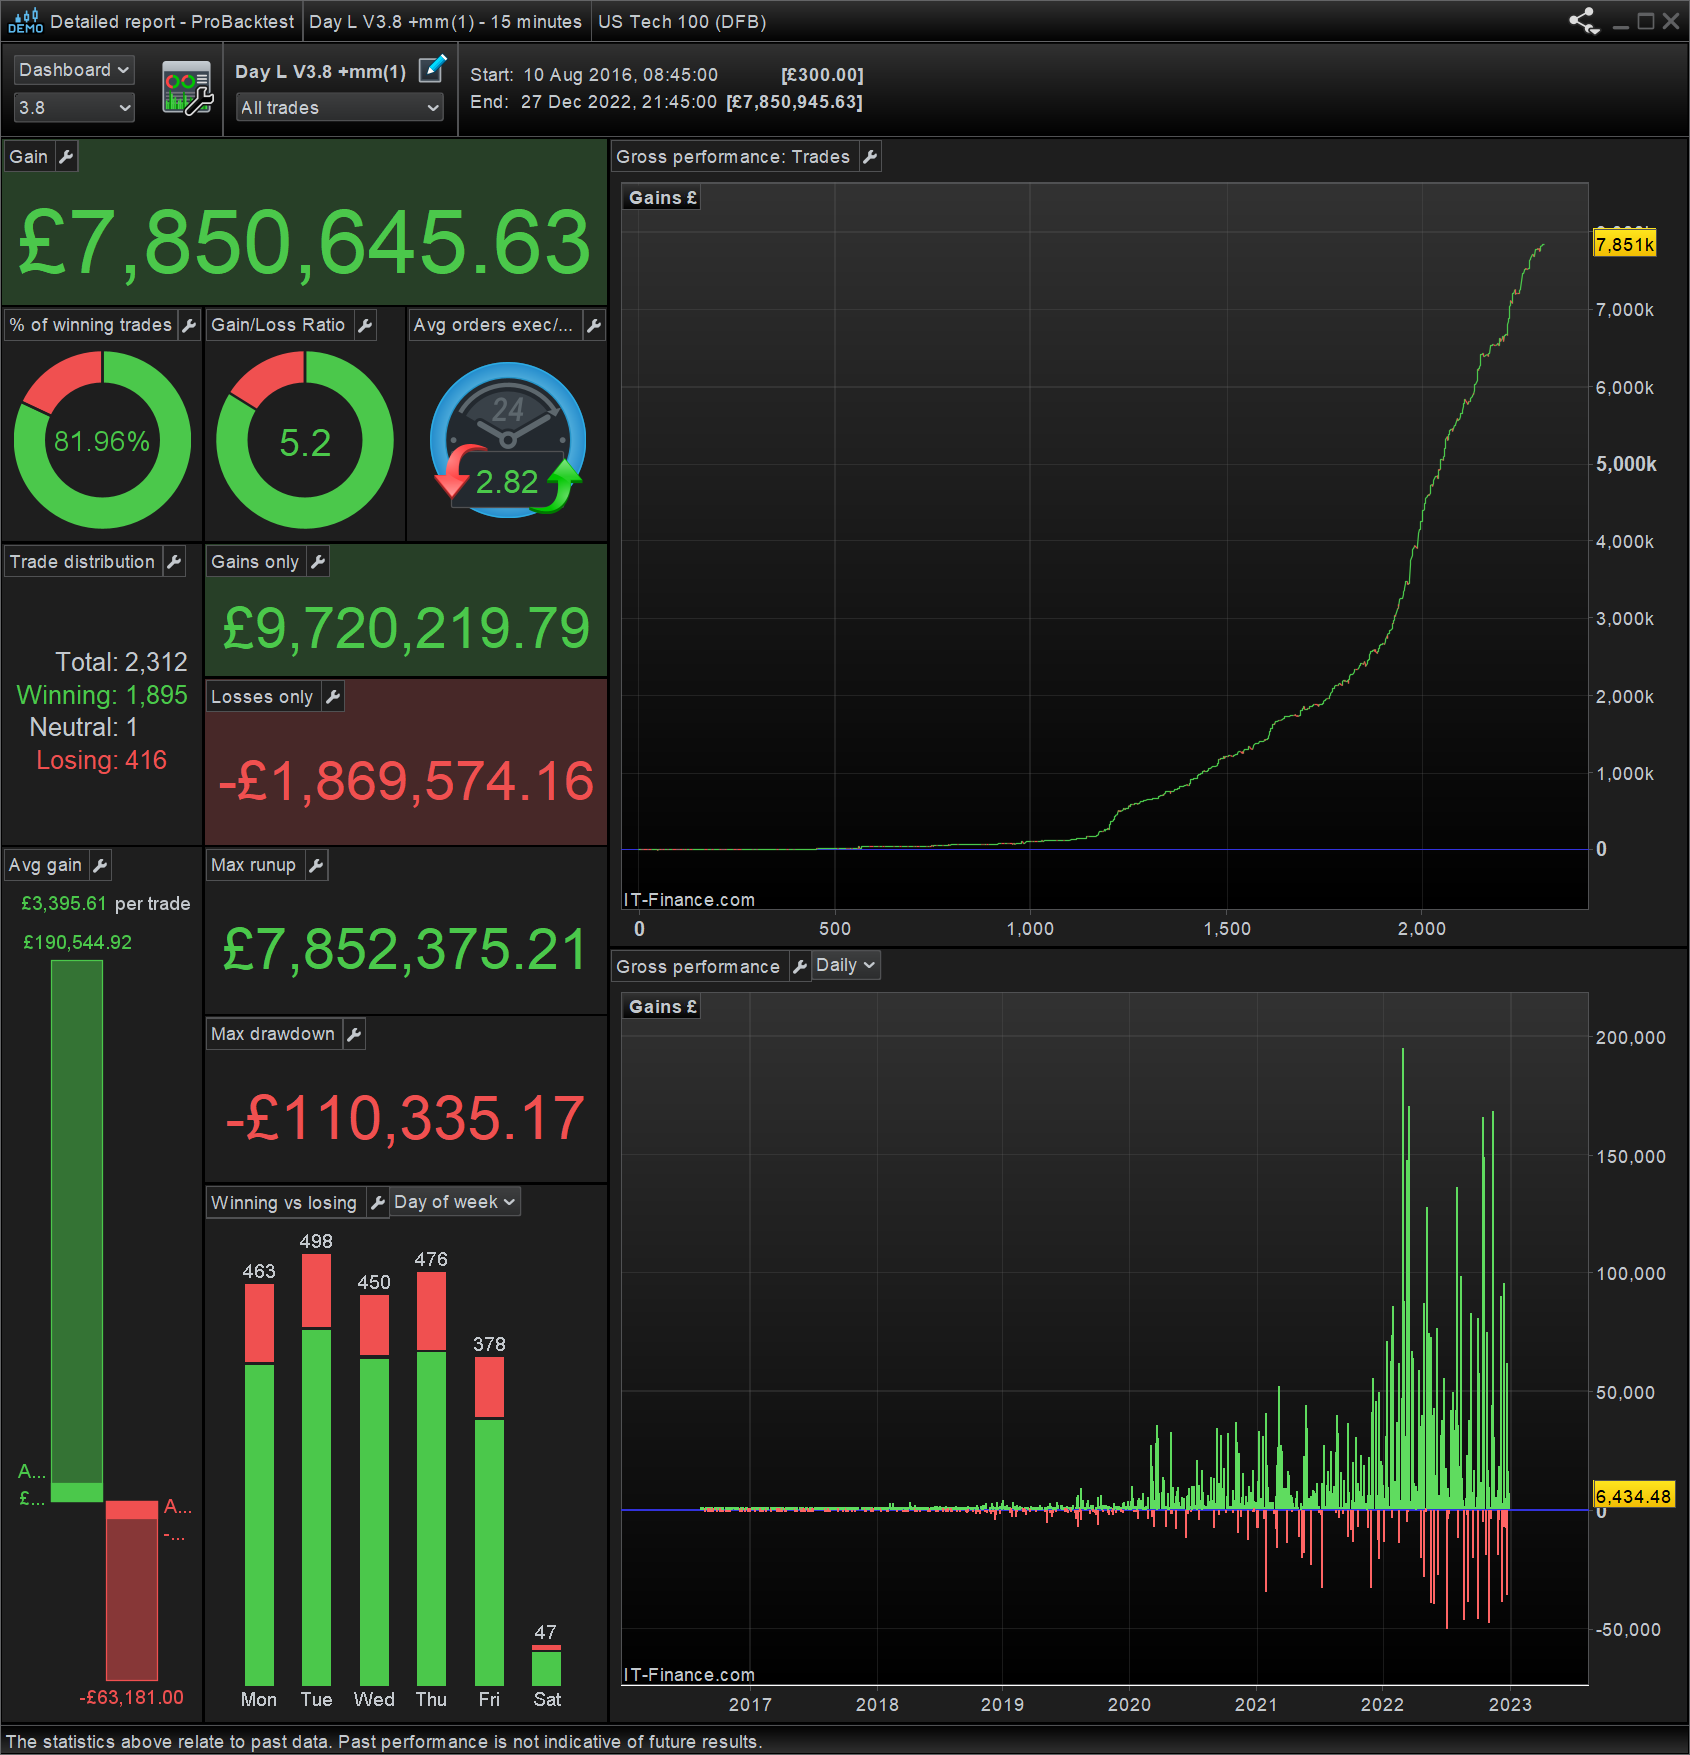Screen dimensions: 1690x1755
Task: Select the Gross performance: Trades panel title
Action: 733,157
